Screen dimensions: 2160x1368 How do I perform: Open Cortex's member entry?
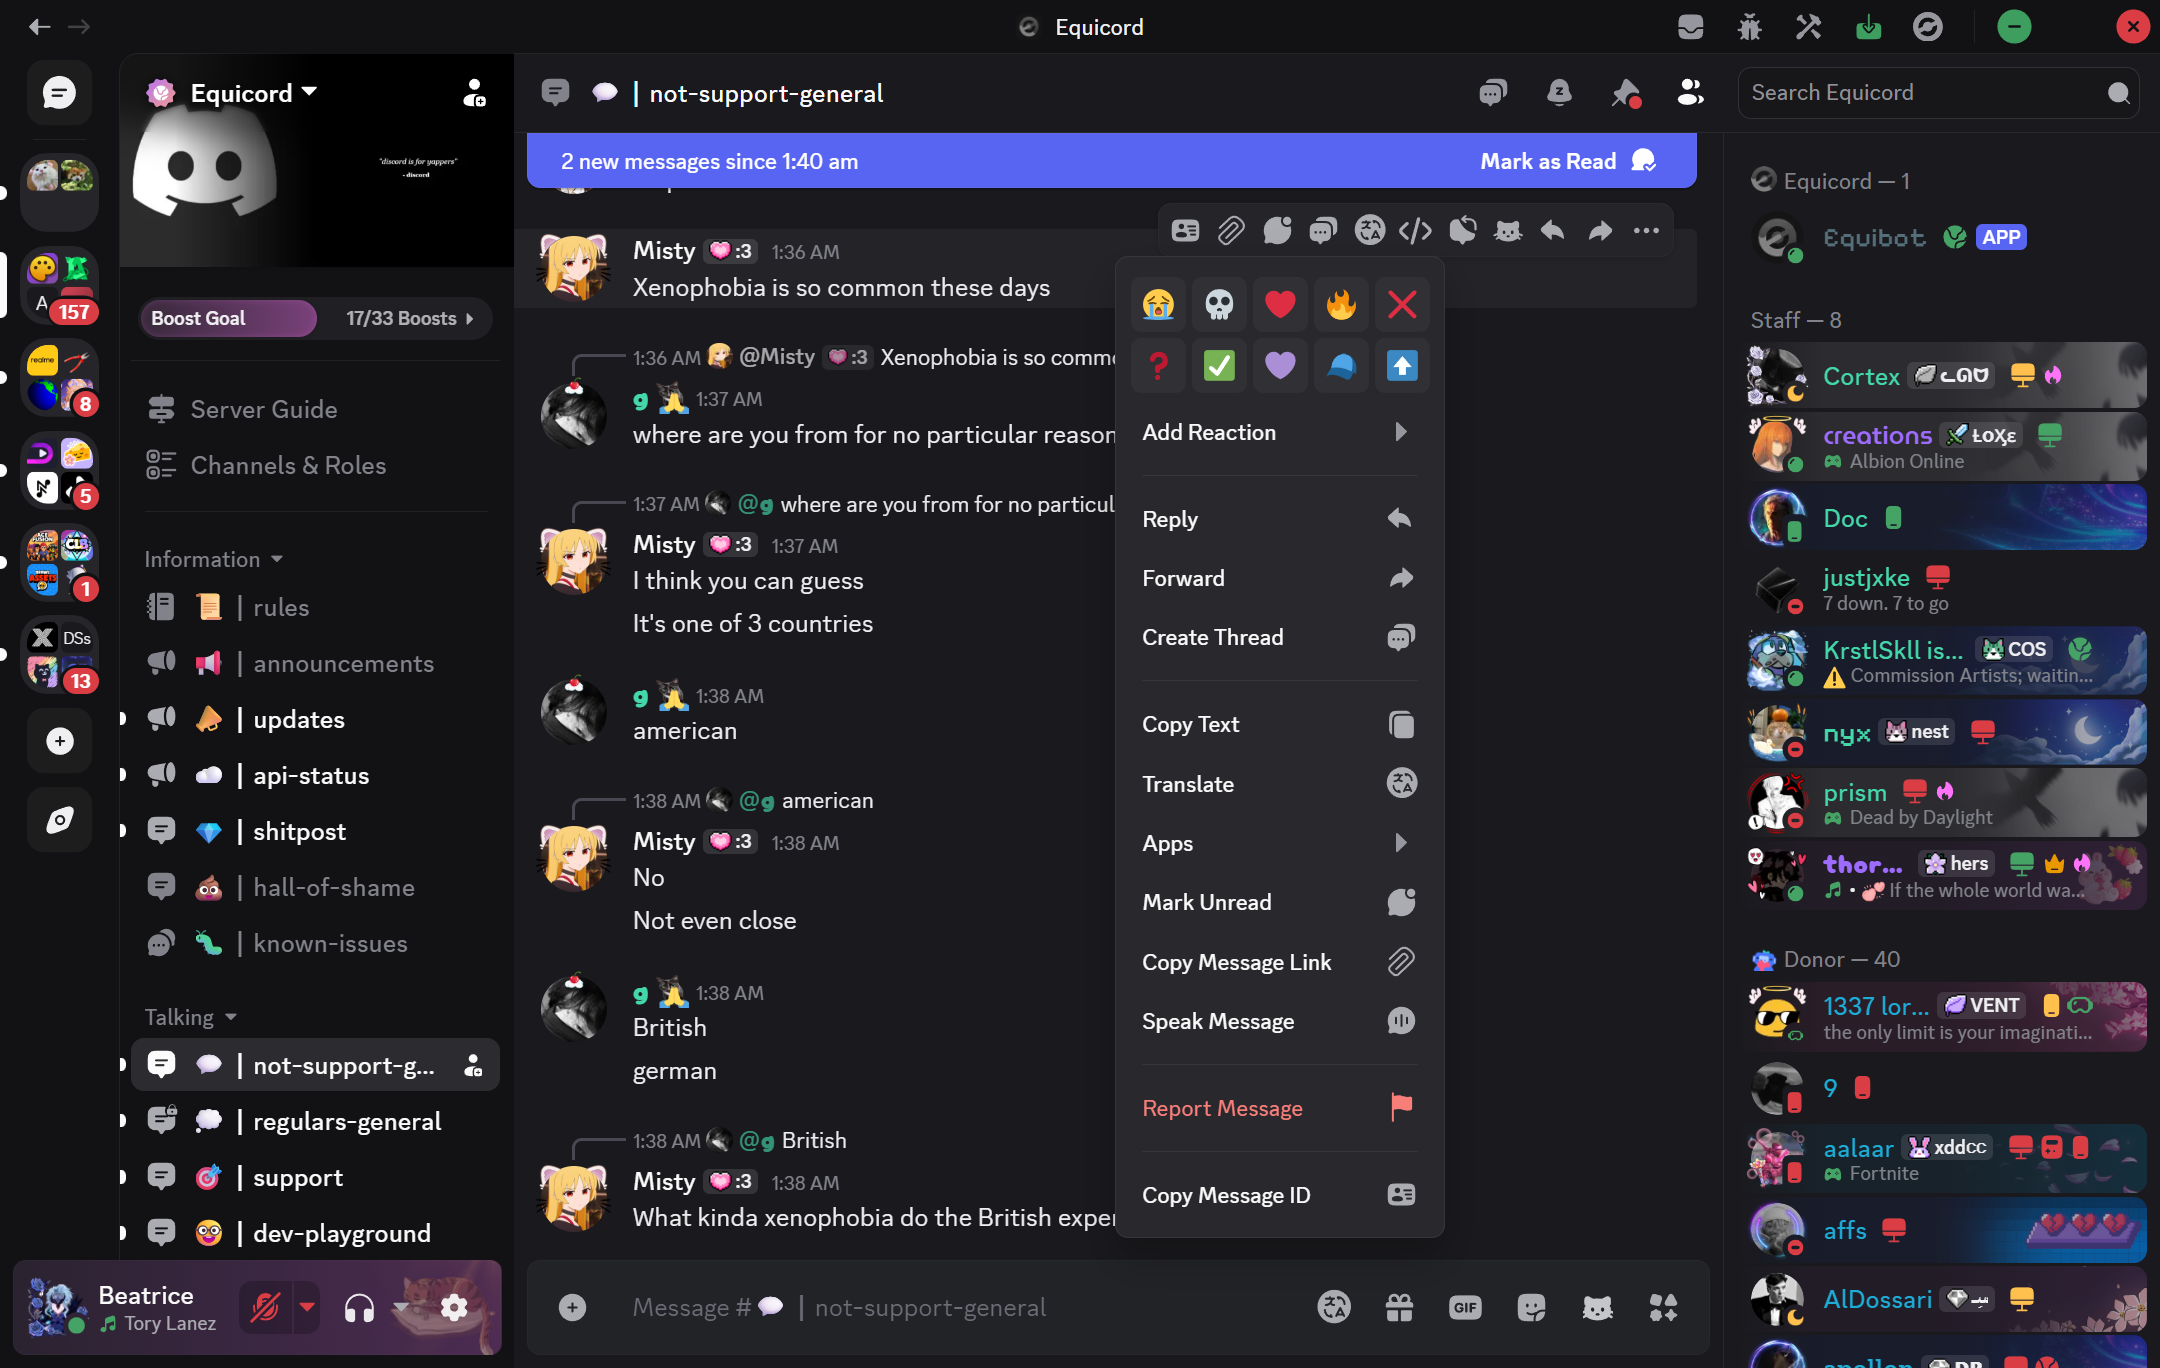pyautogui.click(x=1947, y=375)
